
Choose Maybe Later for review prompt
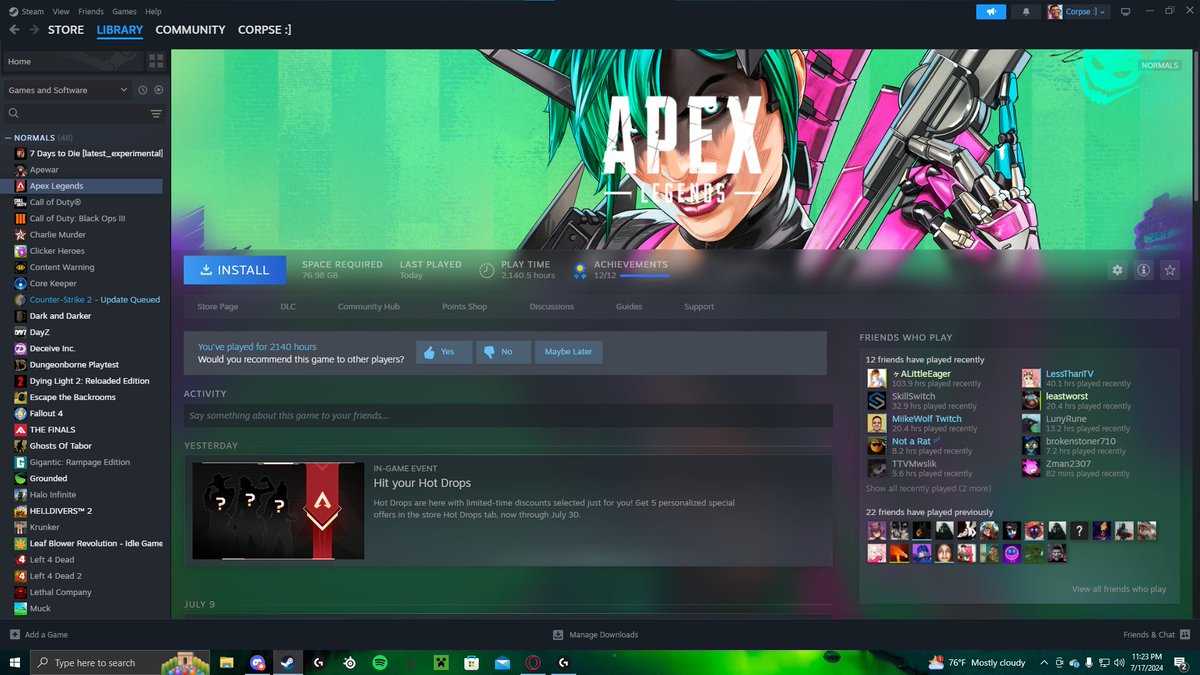pyautogui.click(x=569, y=352)
